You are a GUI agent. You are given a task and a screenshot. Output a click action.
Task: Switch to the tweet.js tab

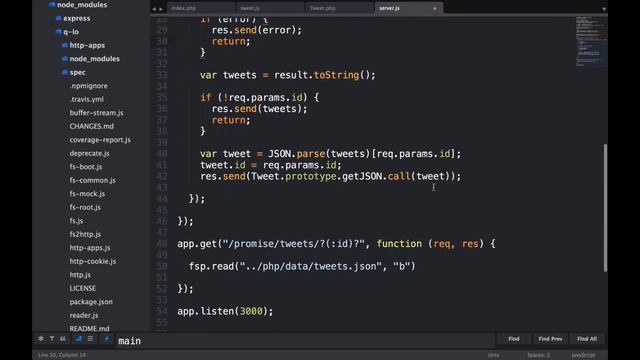(269, 8)
